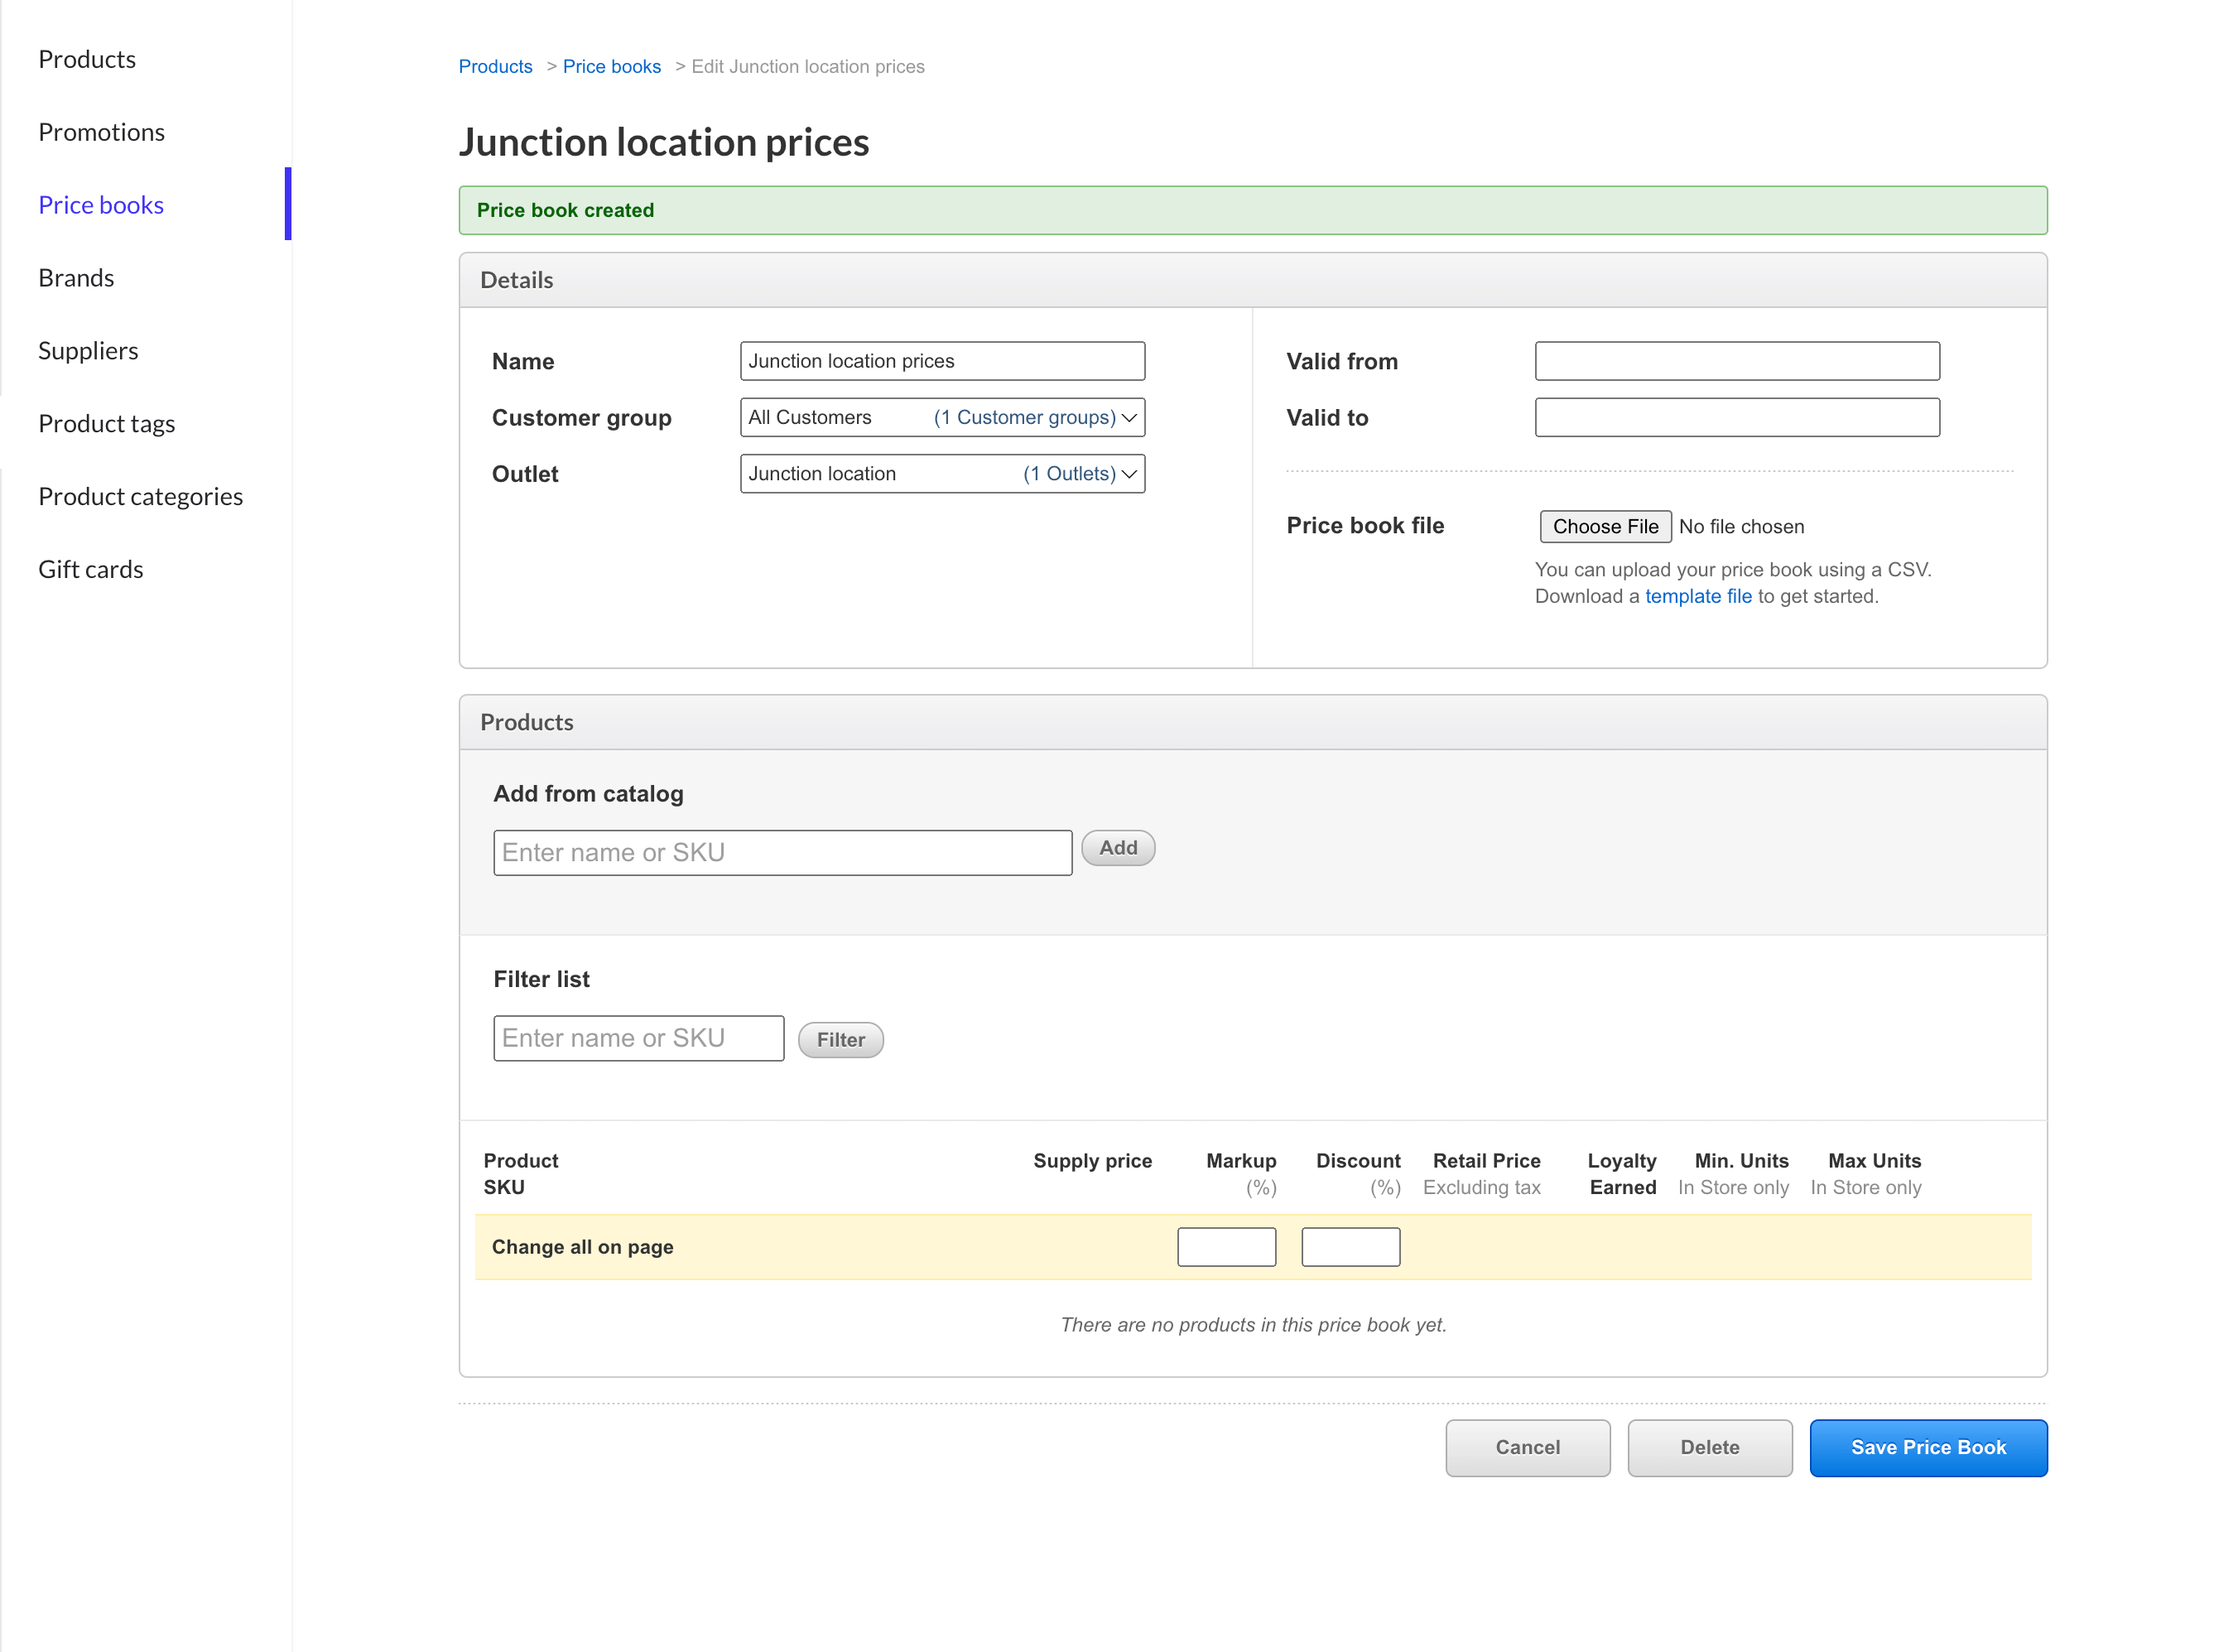Click the Loyalty Earned column header
Screen dimensions: 2214x1652
coord(1621,1174)
